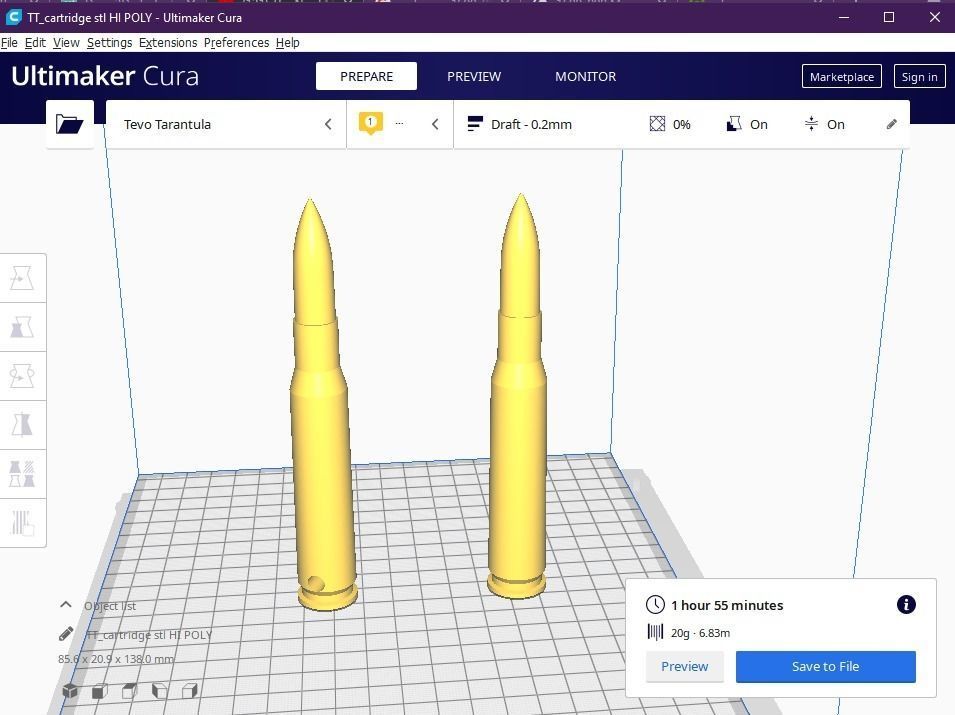Click the Cura app icon in title bar
Image resolution: width=955 pixels, height=715 pixels.
click(13, 17)
